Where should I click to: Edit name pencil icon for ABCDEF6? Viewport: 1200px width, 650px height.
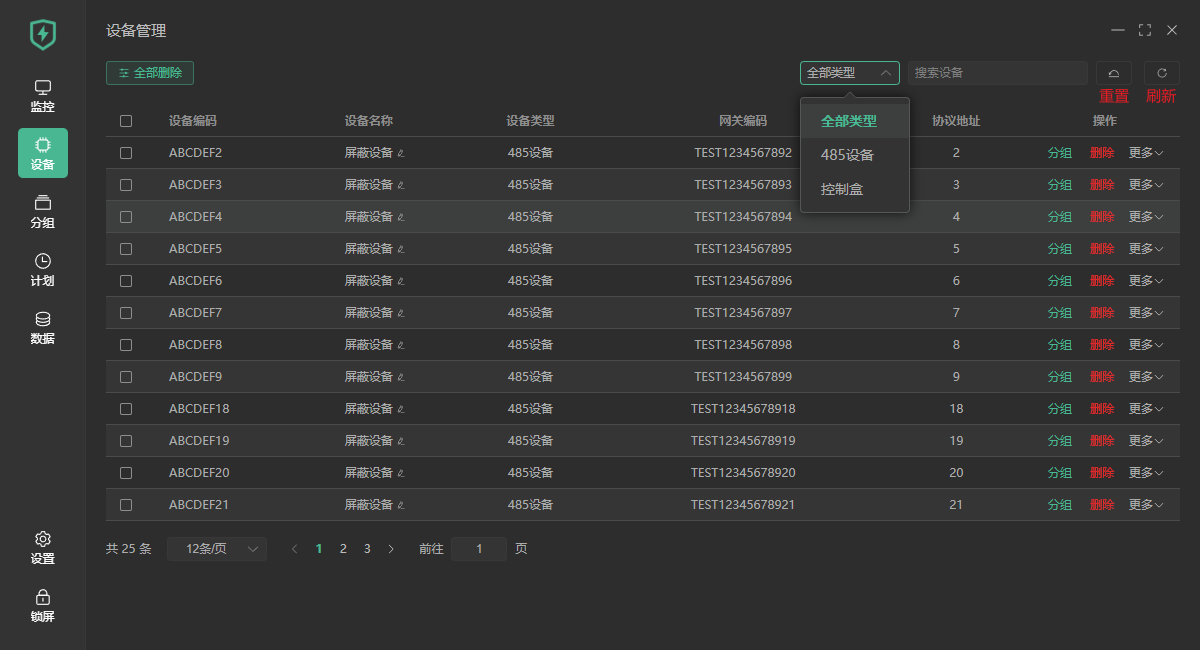[401, 281]
